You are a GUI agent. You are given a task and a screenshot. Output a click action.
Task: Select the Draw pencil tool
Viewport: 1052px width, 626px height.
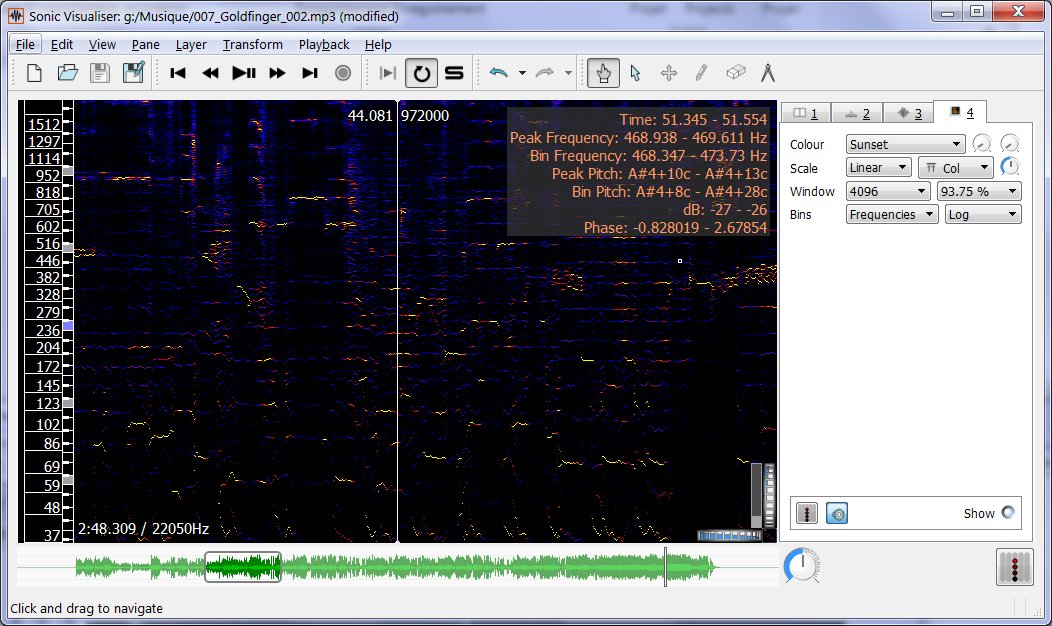pyautogui.click(x=702, y=72)
